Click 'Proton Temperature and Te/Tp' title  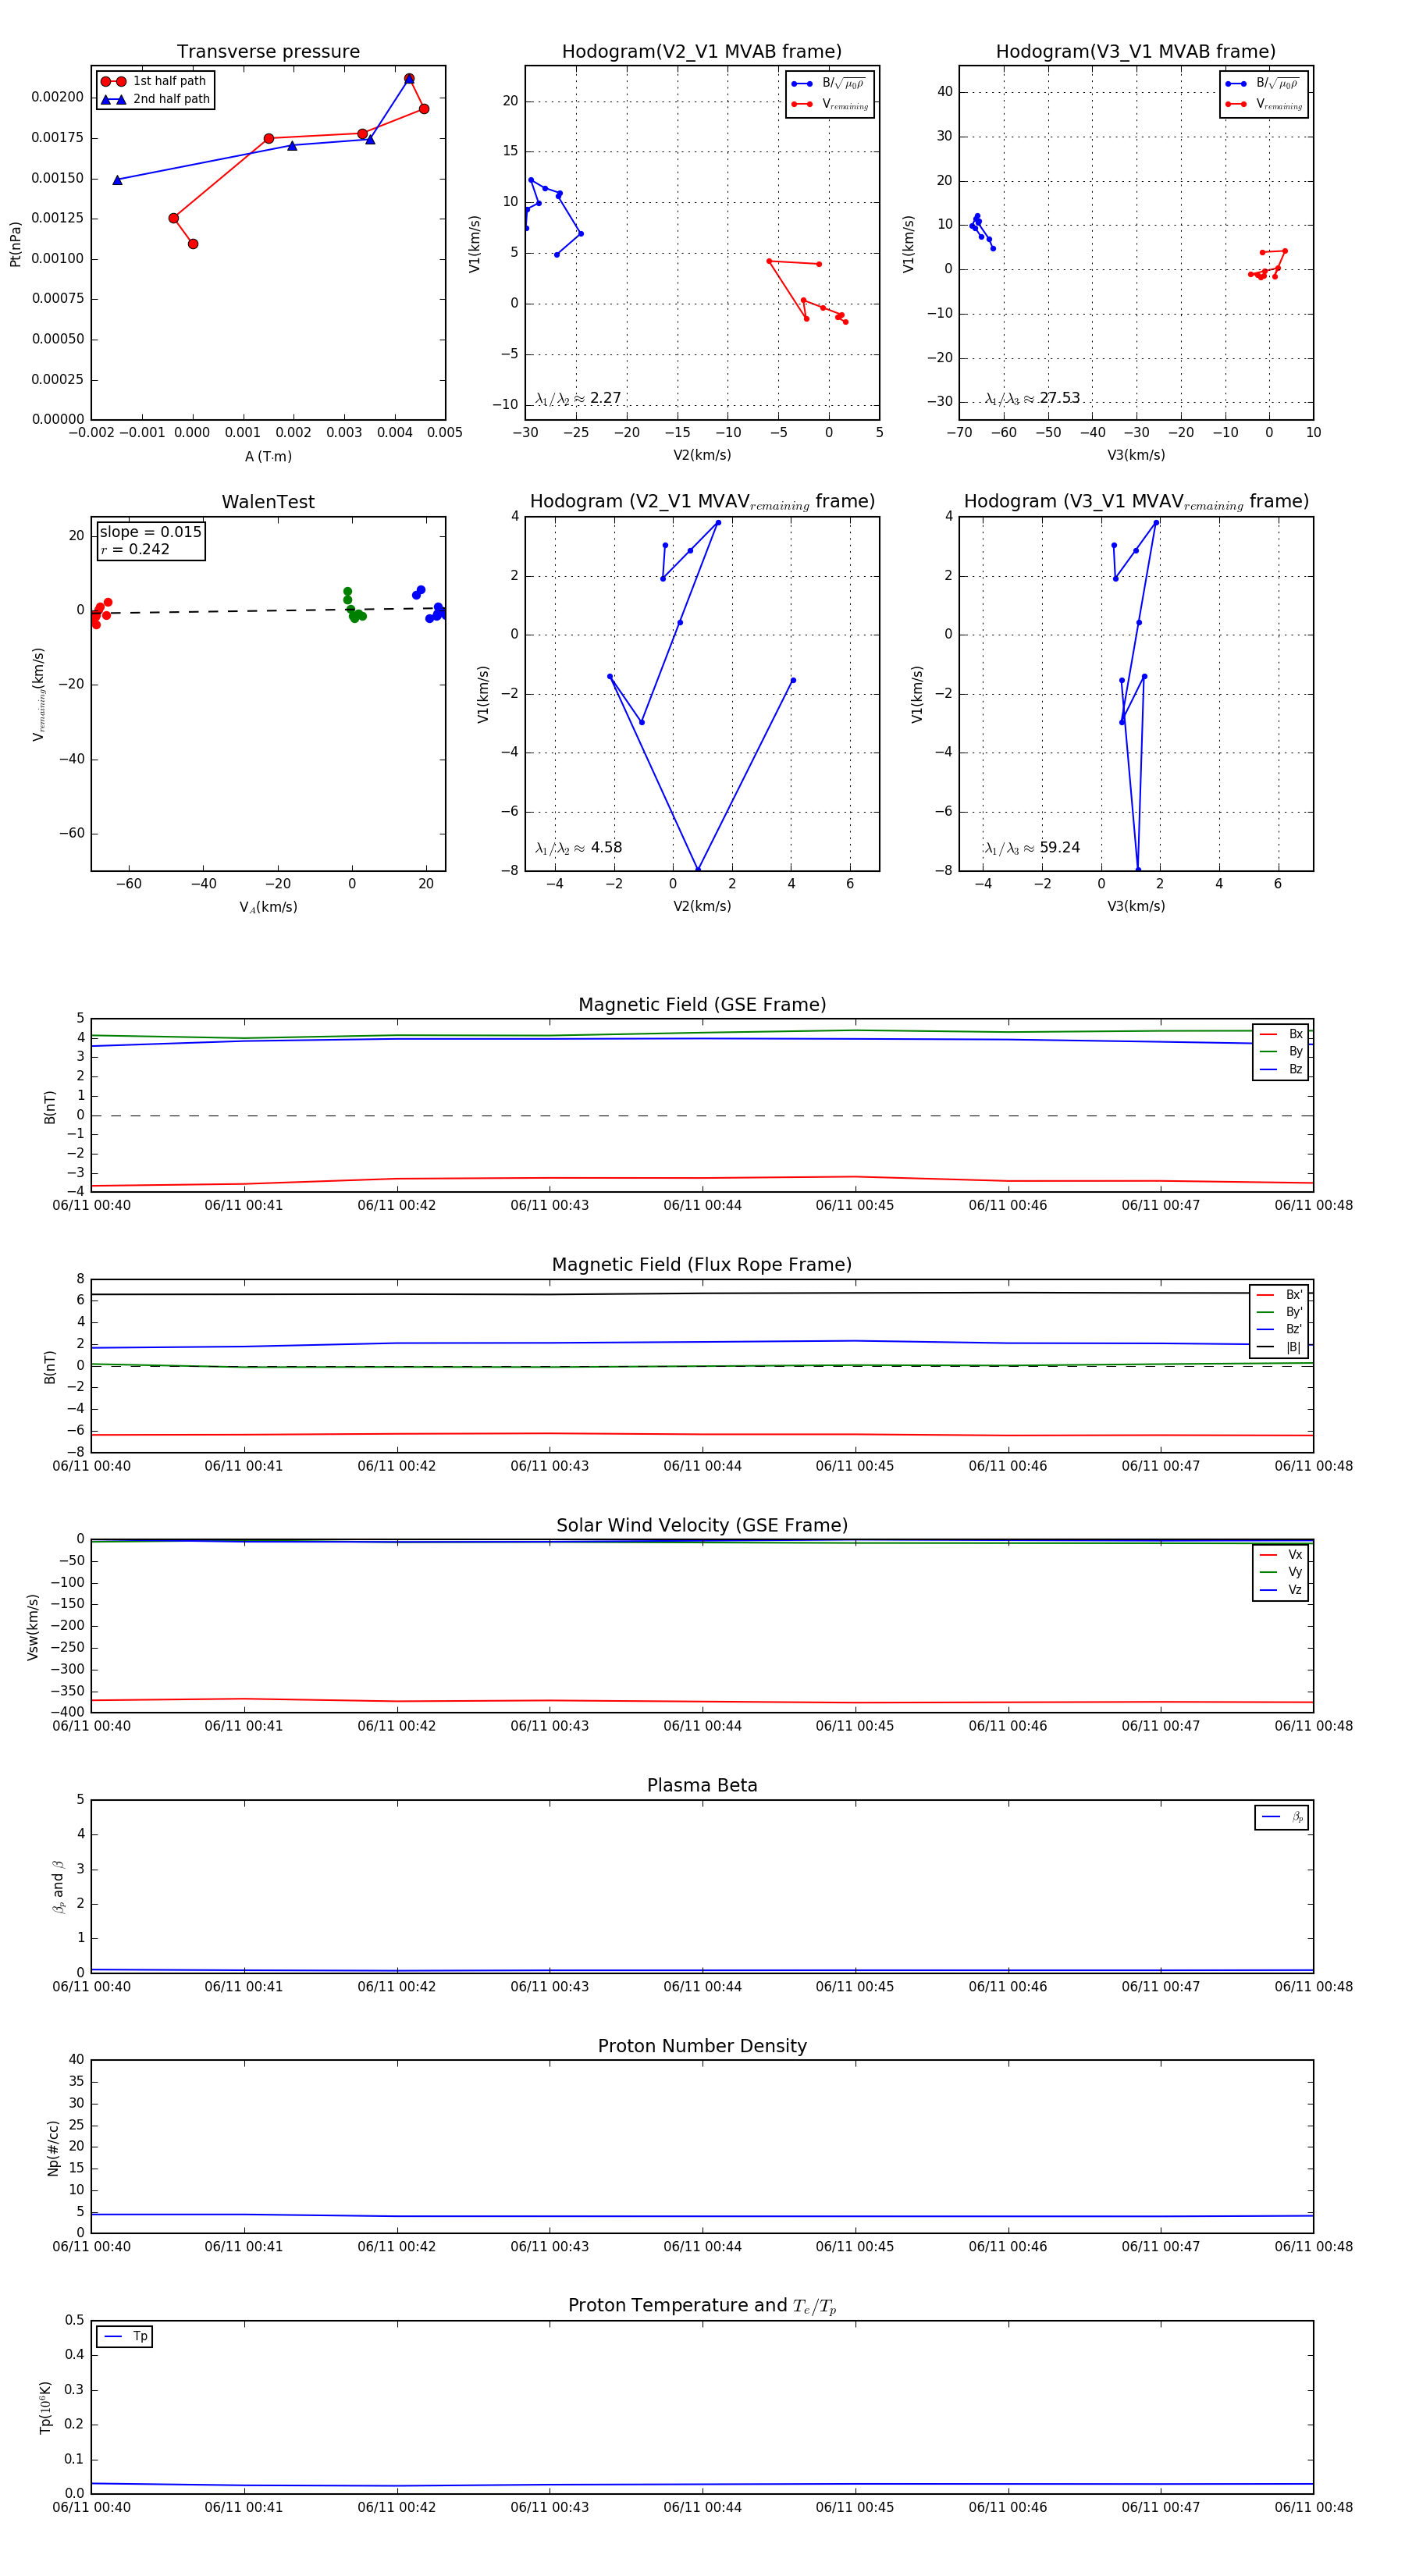(702, 2306)
